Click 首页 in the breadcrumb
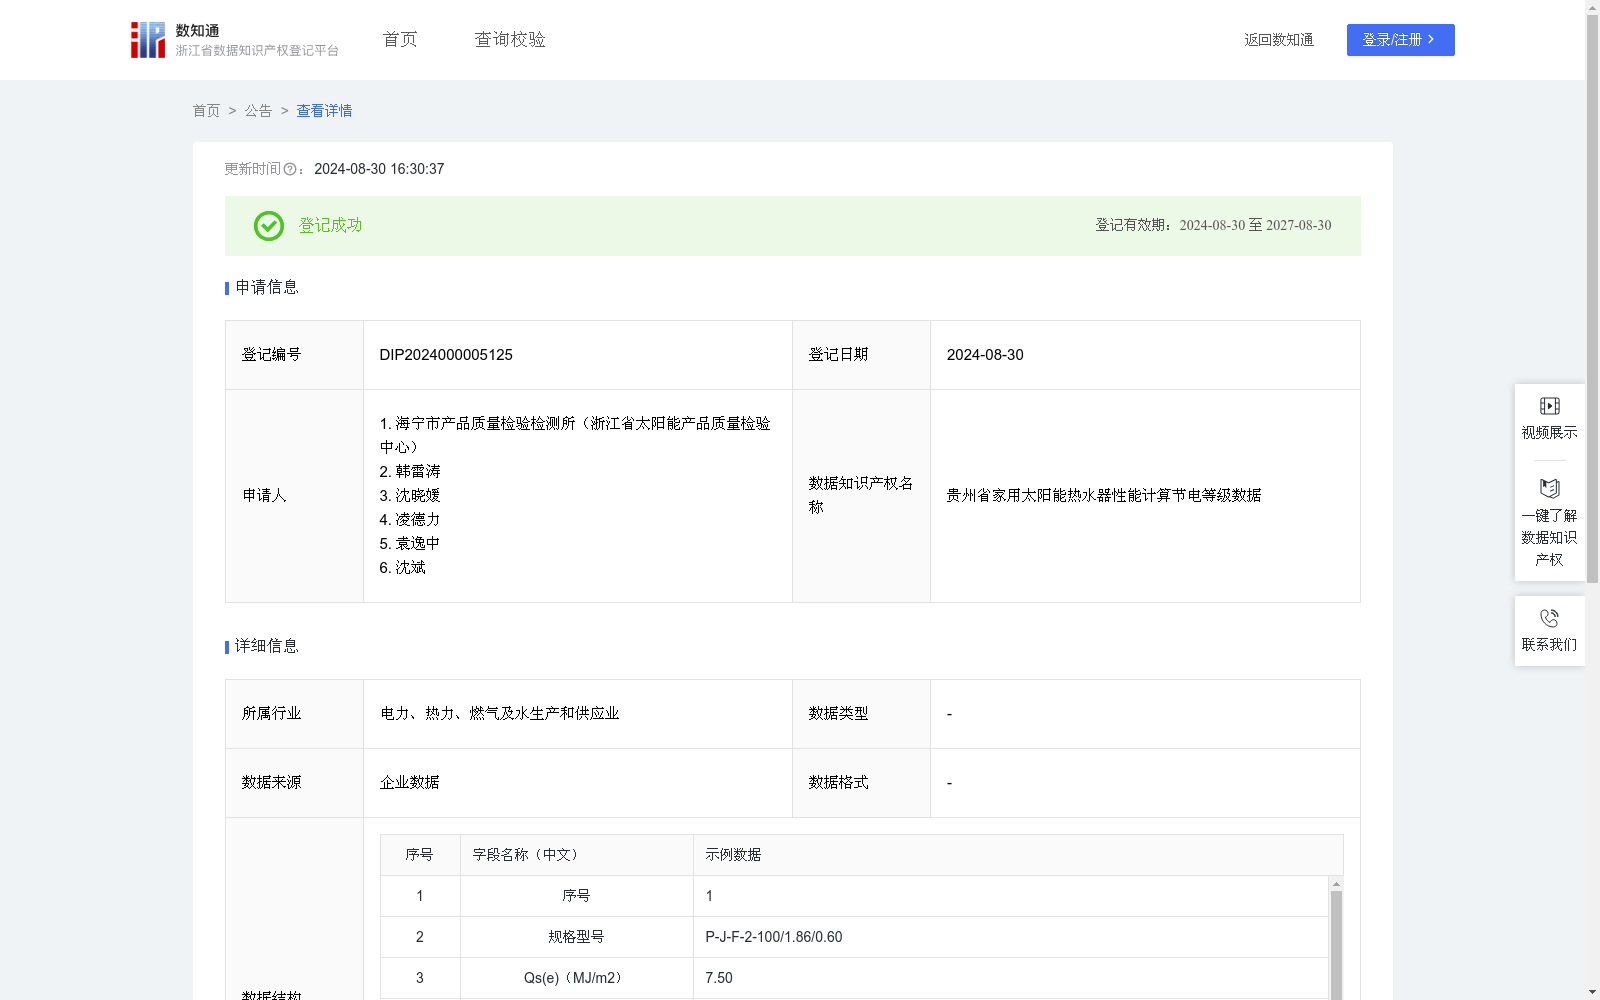The width and height of the screenshot is (1600, 1000). point(206,111)
